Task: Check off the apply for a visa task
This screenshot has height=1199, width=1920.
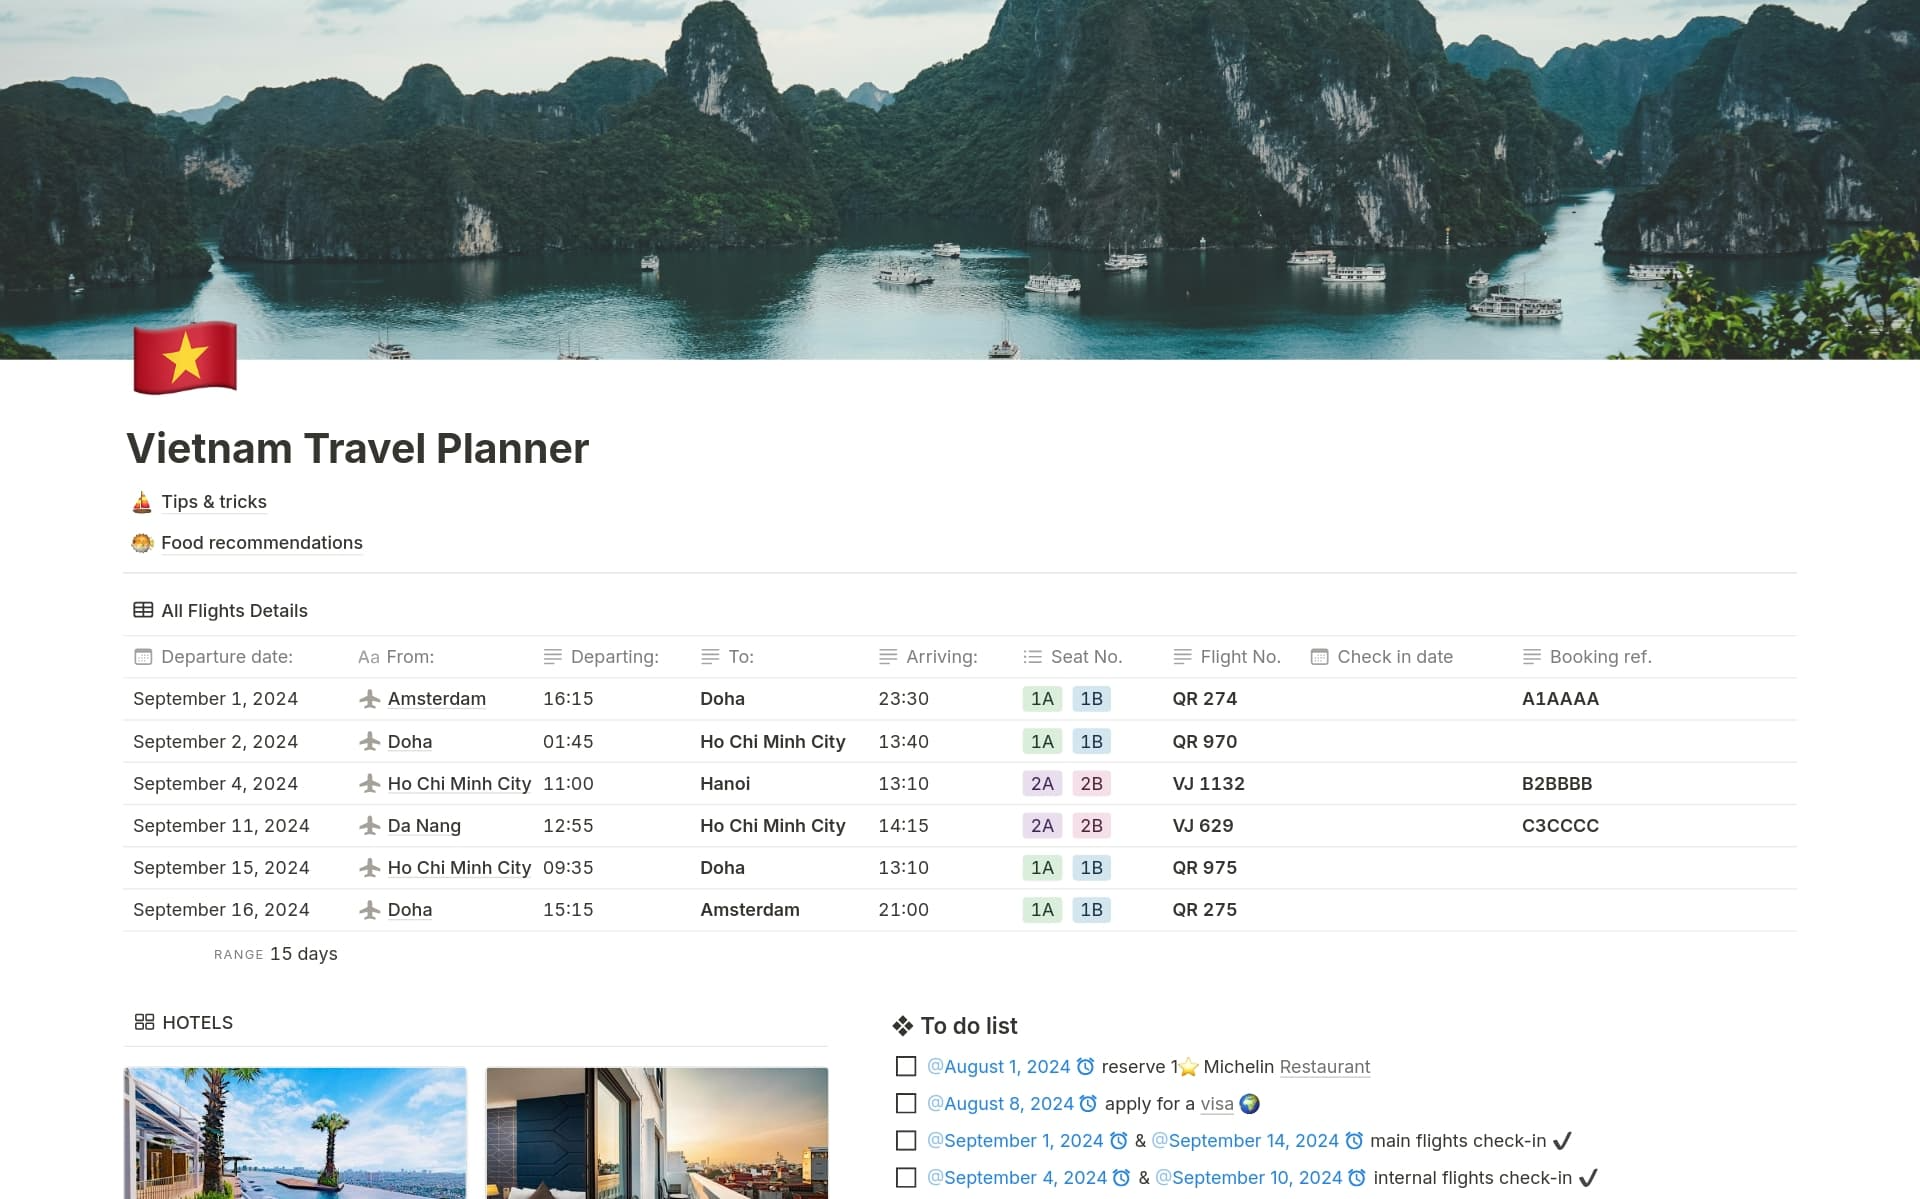Action: 905,1103
